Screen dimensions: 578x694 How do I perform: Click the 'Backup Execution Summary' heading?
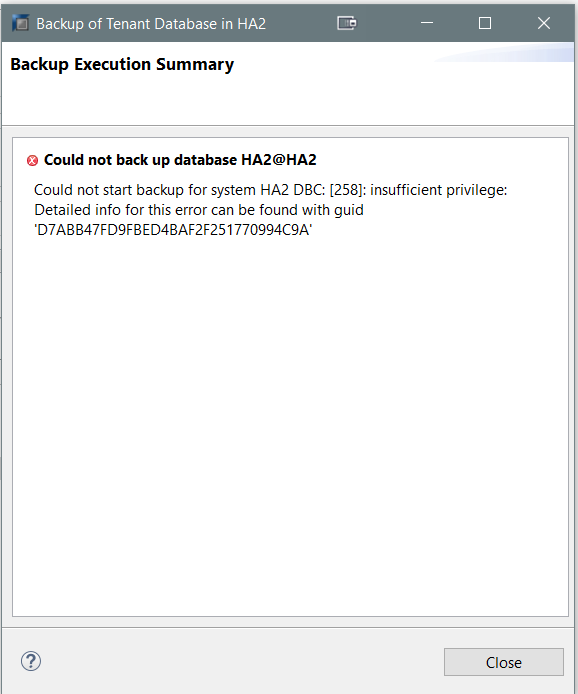pyautogui.click(x=122, y=65)
